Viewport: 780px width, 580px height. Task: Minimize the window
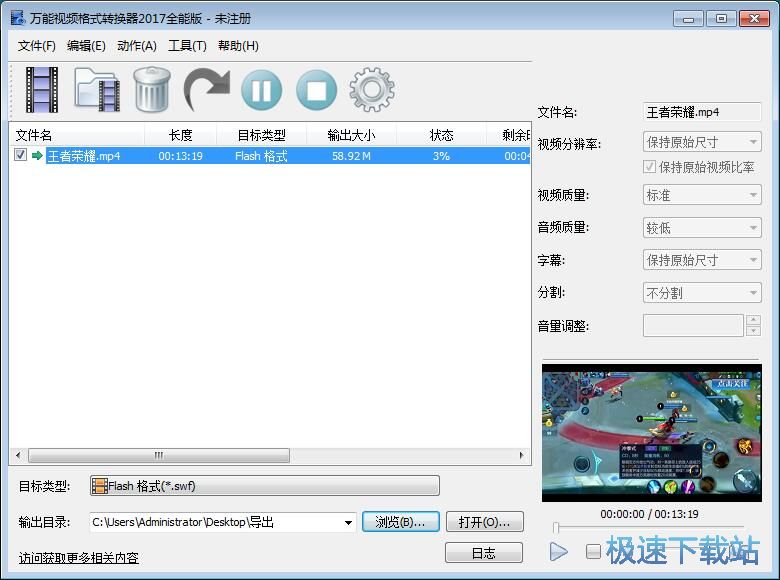[688, 19]
